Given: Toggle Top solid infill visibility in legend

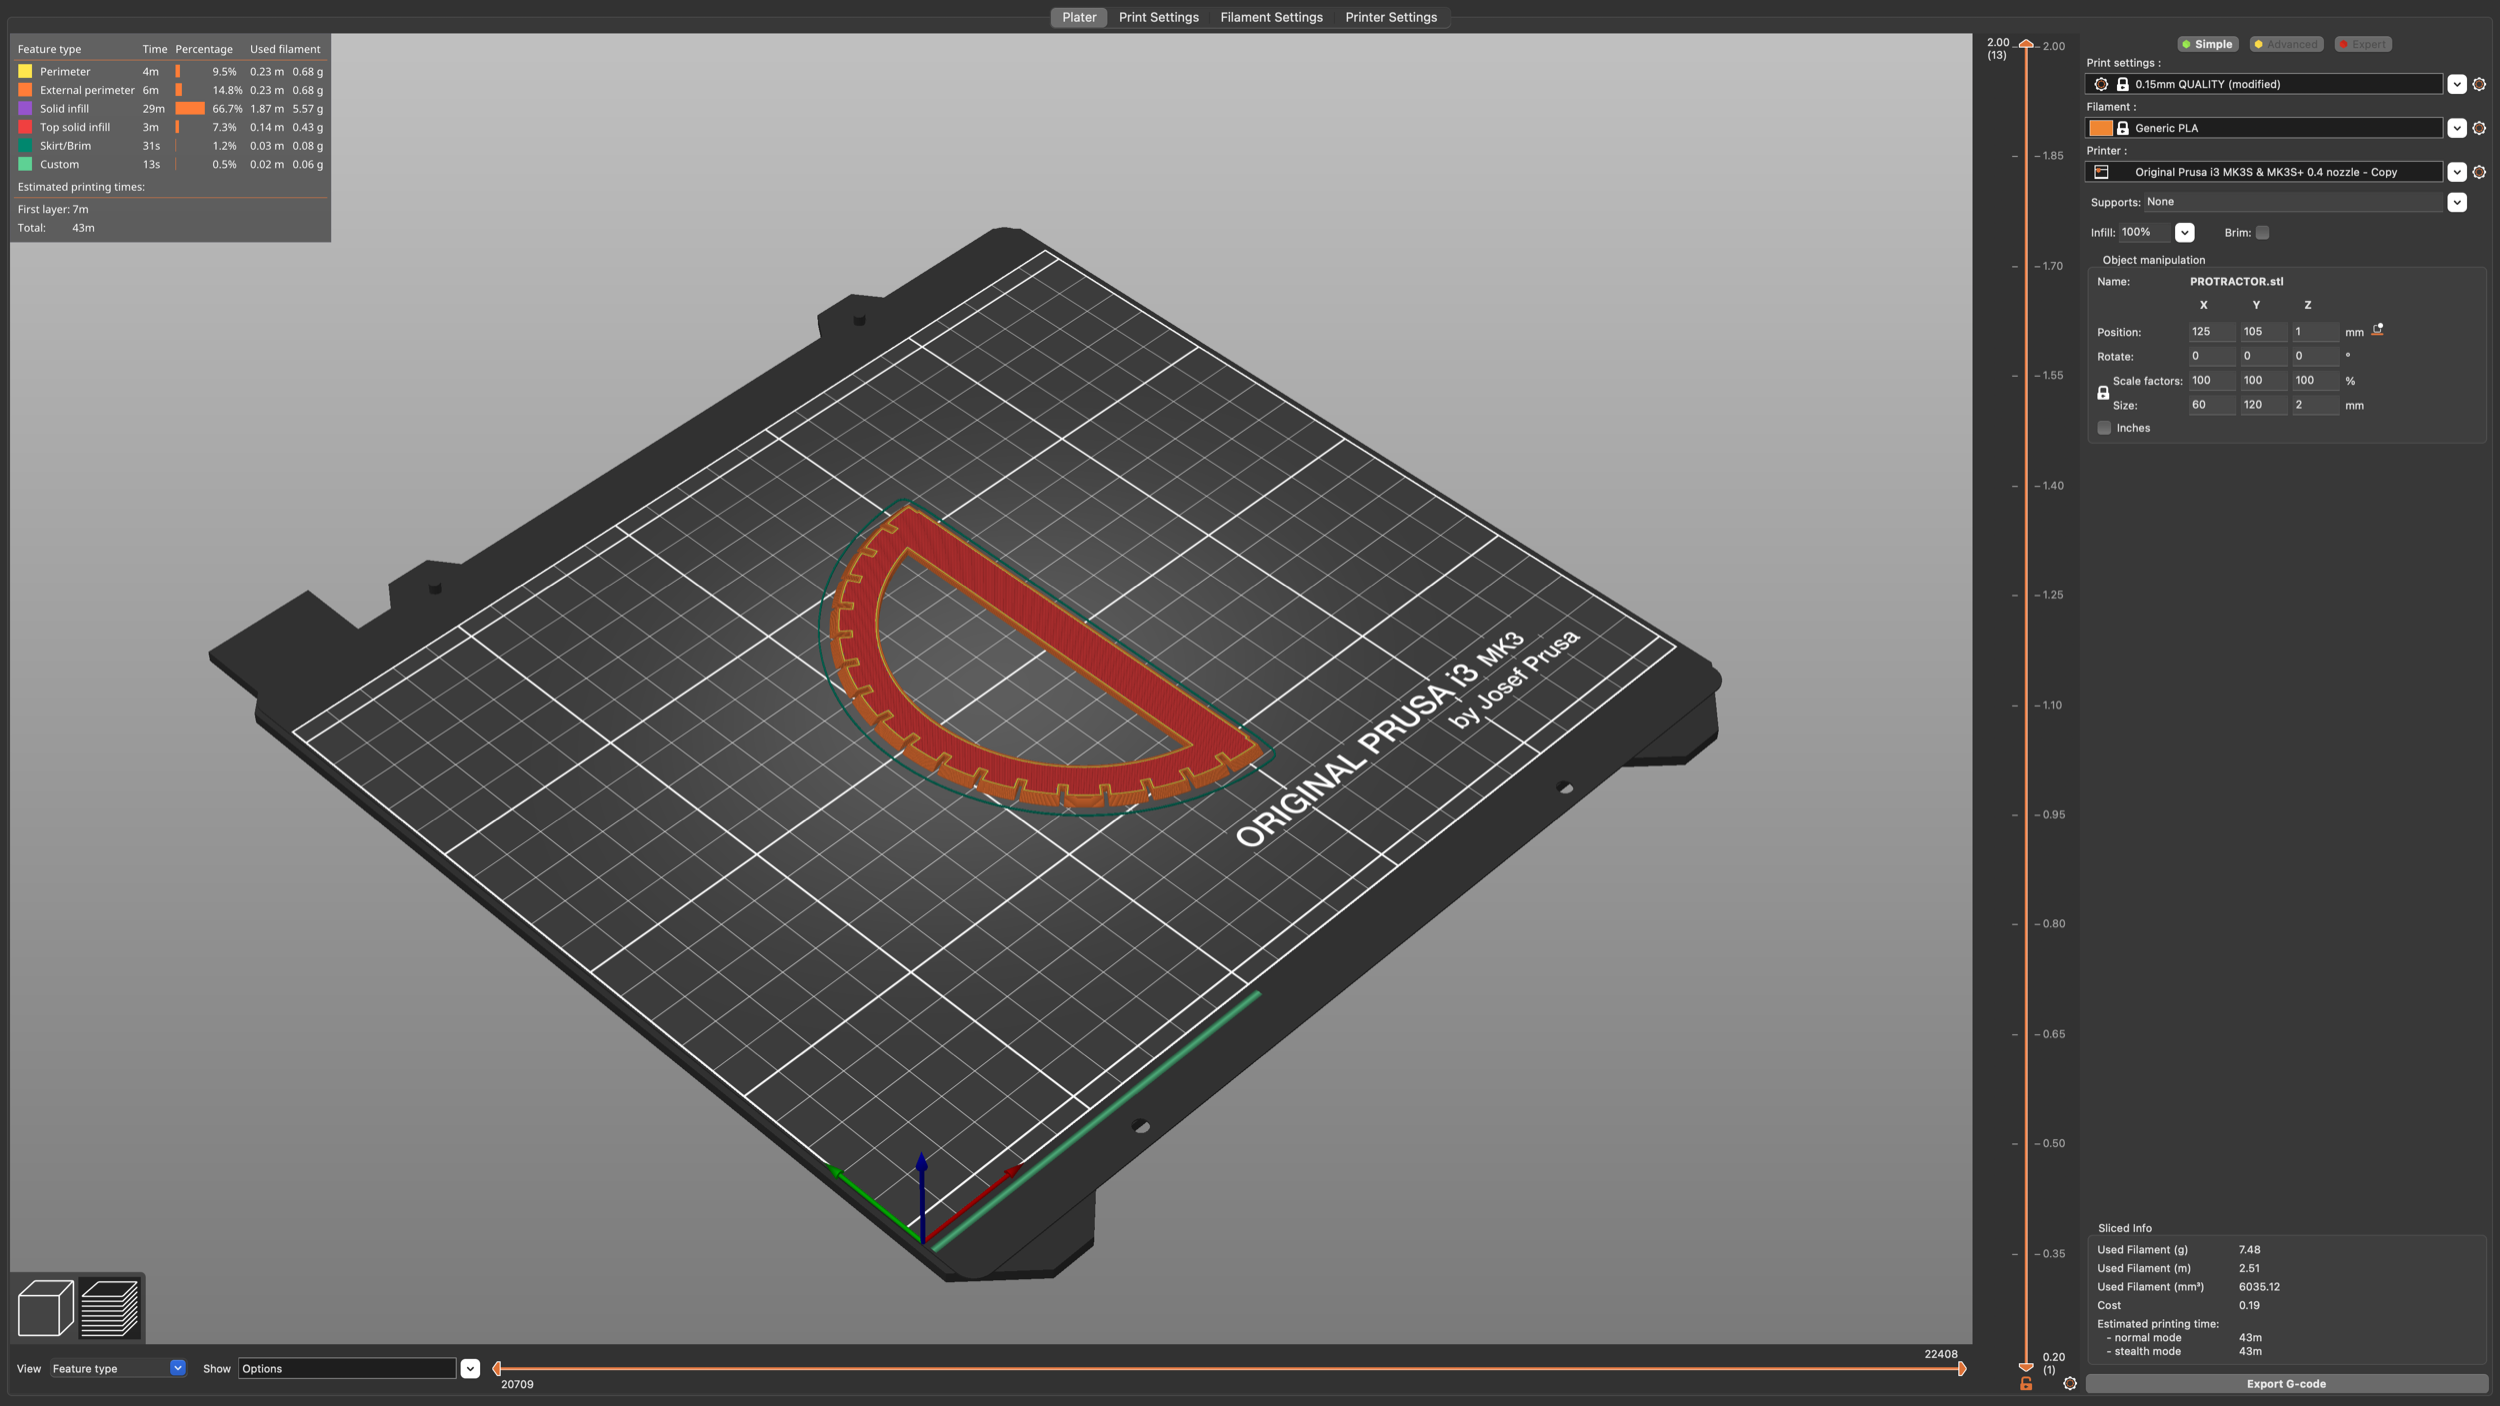Looking at the screenshot, I should (x=170, y=127).
